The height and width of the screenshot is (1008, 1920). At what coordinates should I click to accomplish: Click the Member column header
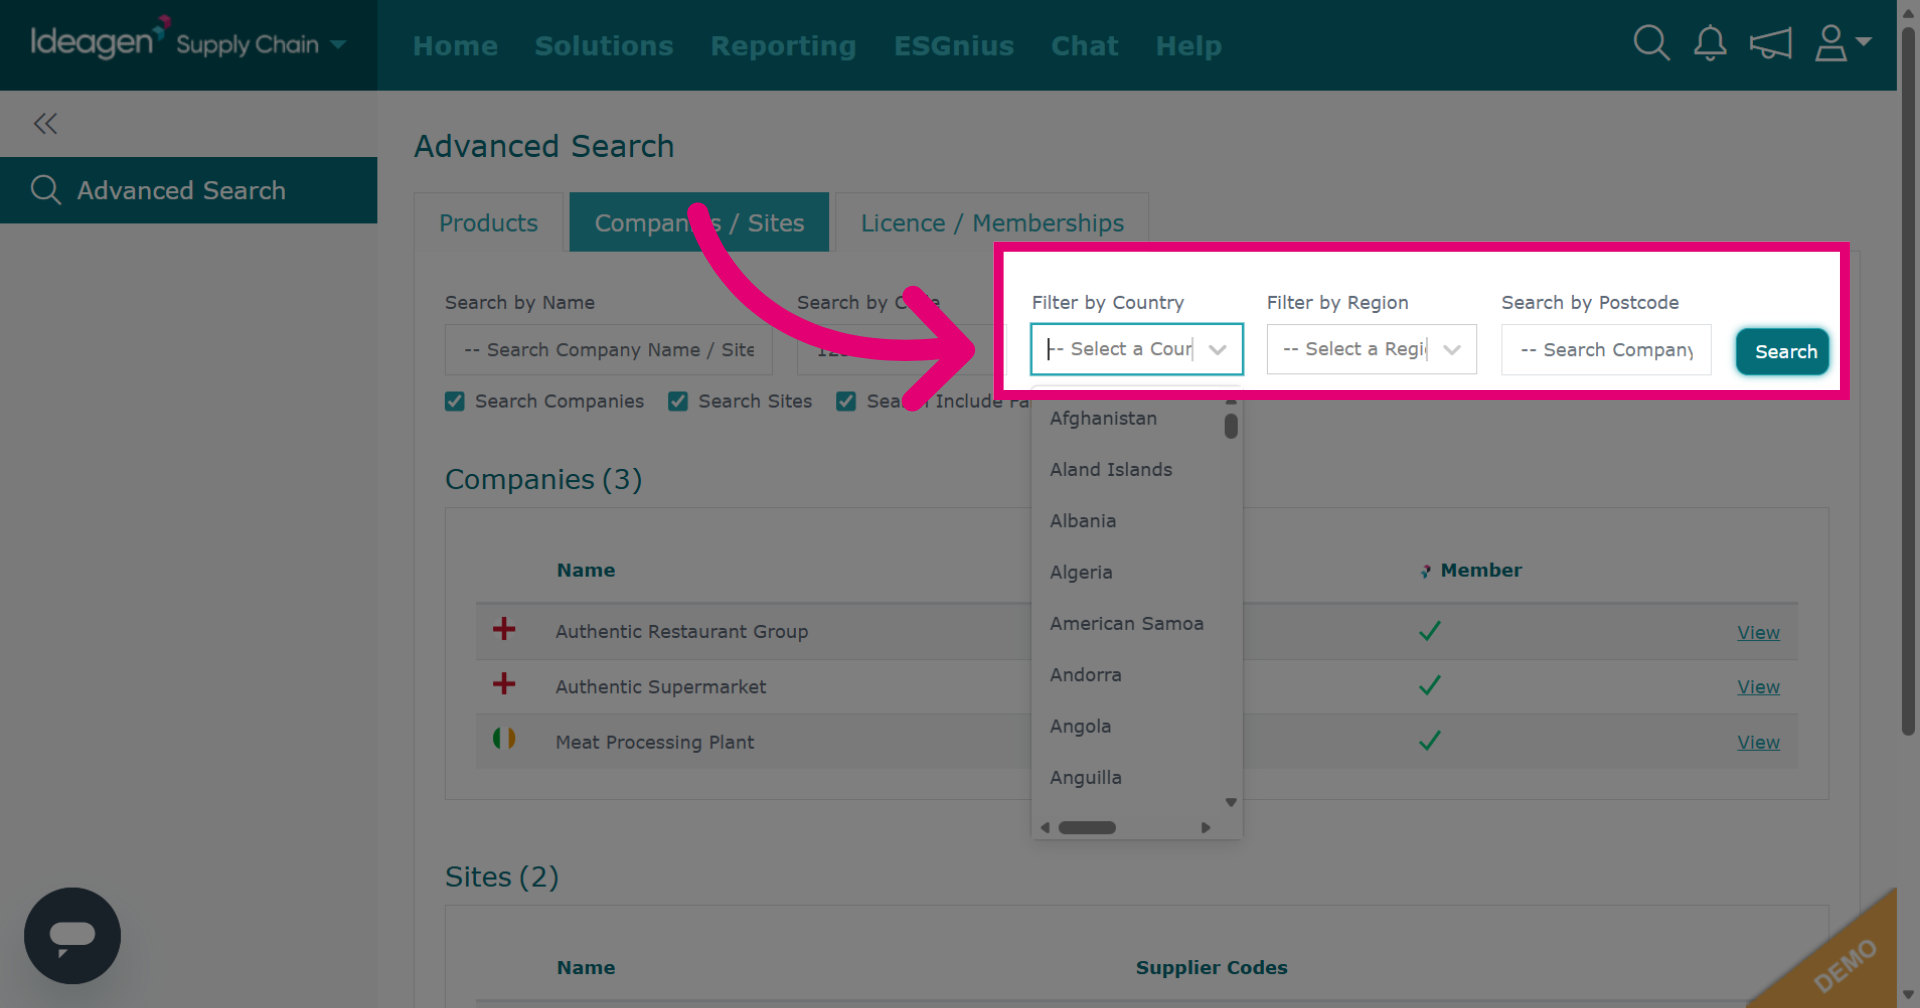(x=1481, y=570)
